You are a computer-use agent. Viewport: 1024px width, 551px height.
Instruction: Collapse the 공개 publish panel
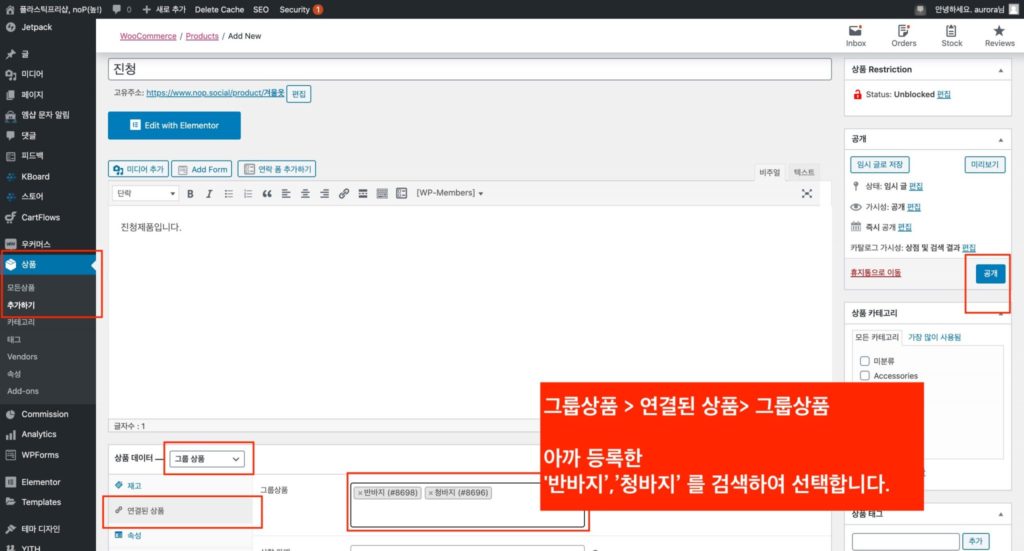pos(998,140)
